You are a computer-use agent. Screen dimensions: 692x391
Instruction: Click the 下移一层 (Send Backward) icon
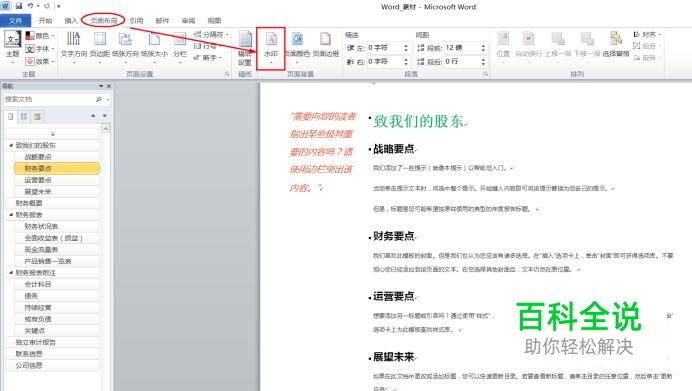coord(587,39)
